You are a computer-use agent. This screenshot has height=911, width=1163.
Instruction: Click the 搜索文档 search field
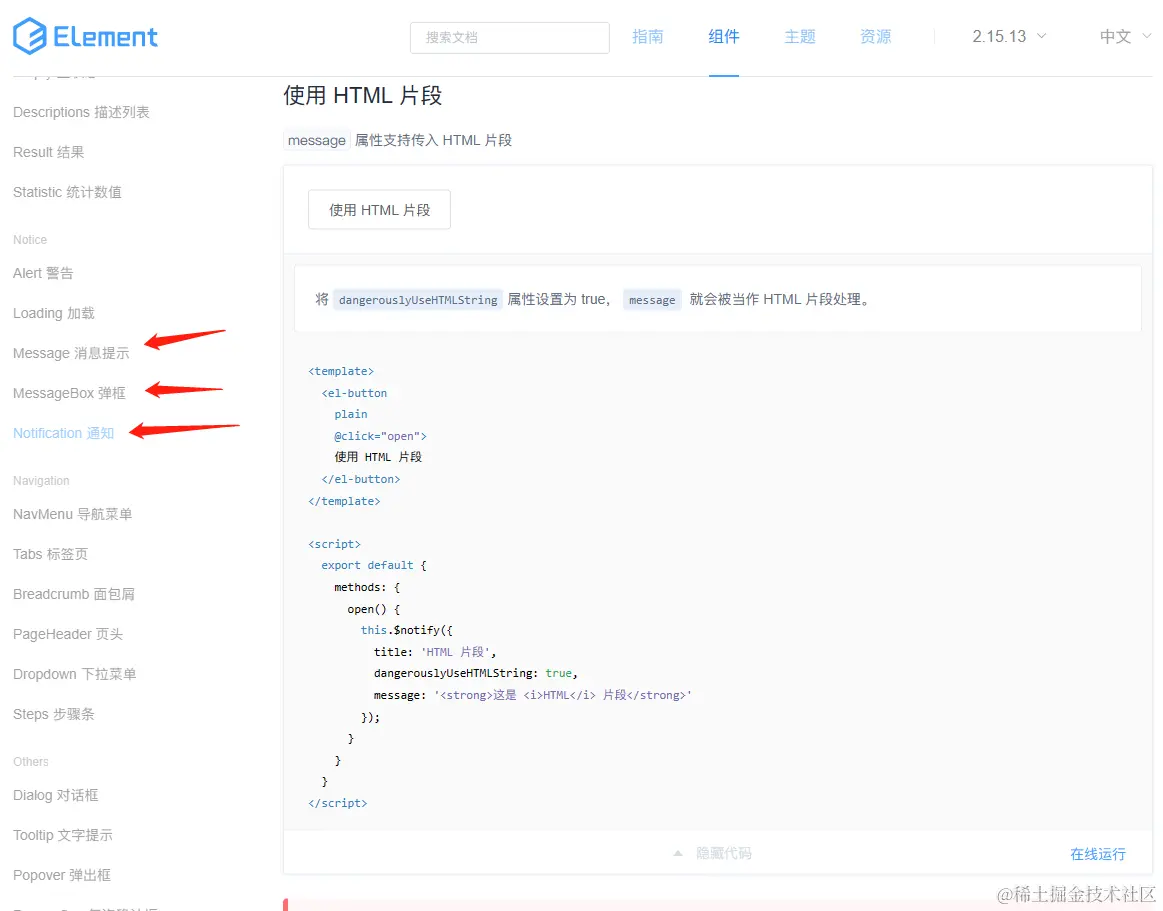tap(509, 37)
